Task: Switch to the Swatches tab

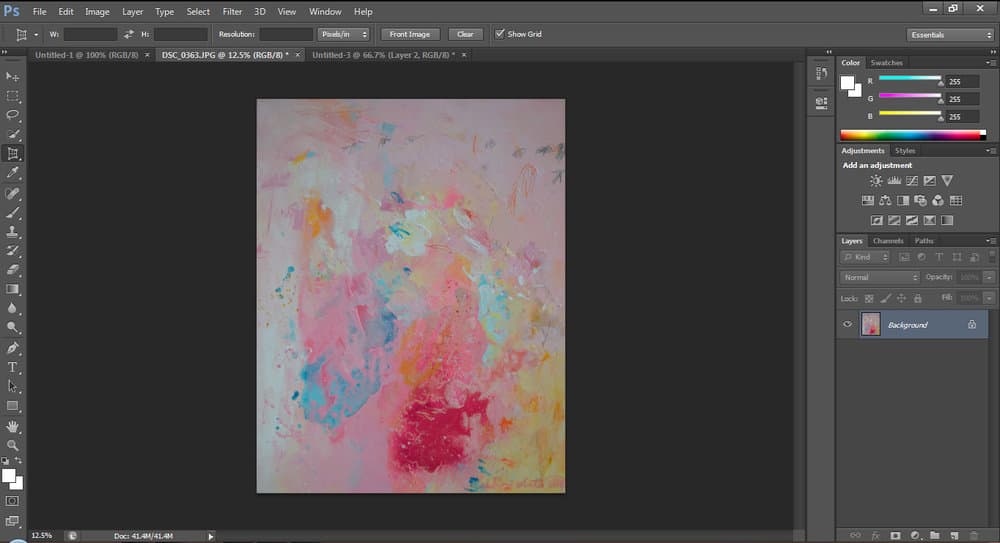Action: pyautogui.click(x=886, y=63)
